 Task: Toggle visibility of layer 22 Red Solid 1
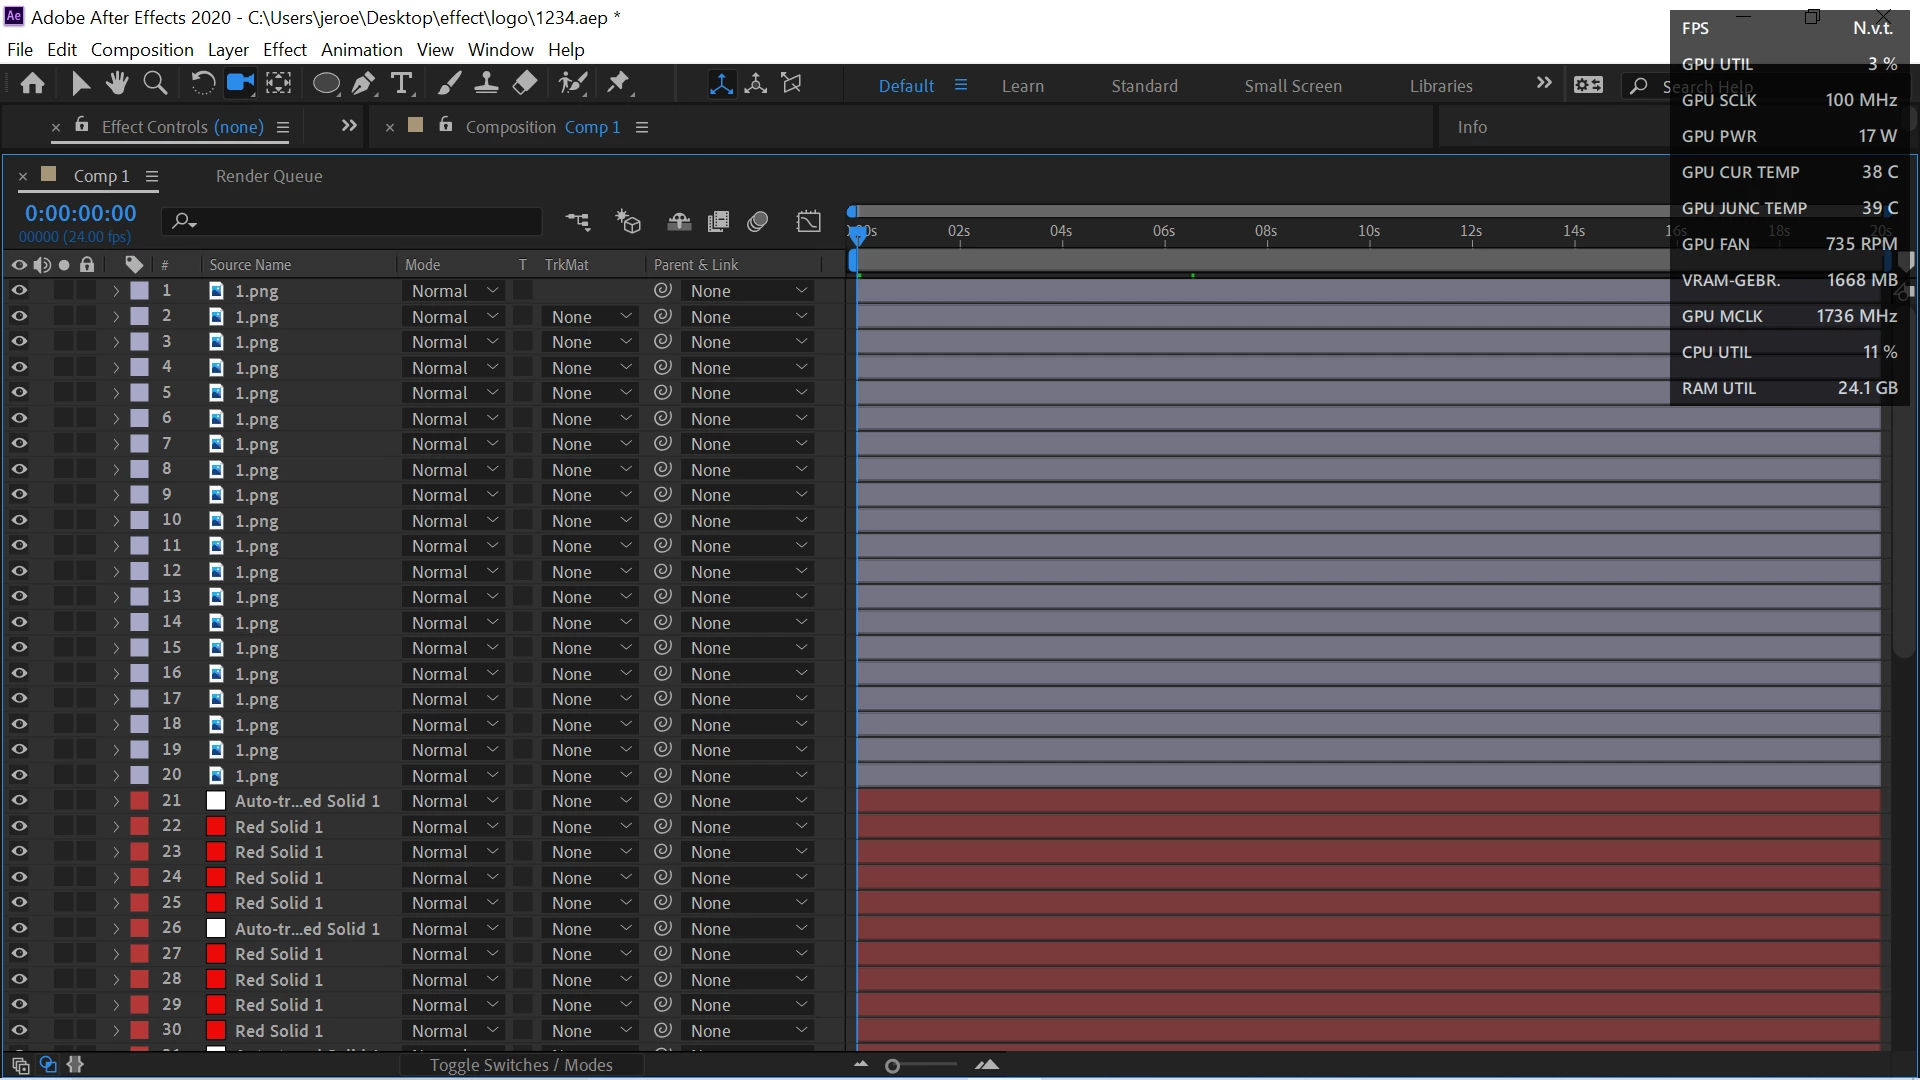19,827
